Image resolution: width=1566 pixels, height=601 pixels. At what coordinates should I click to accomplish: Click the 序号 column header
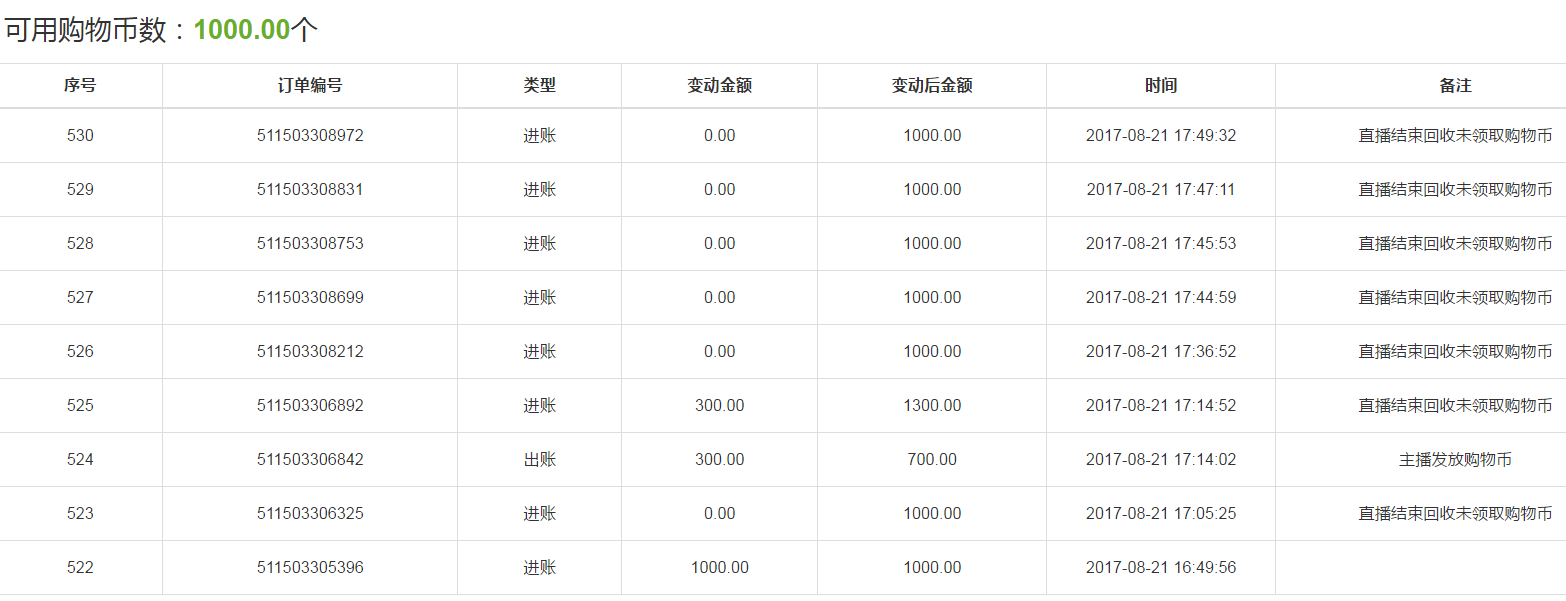(80, 86)
